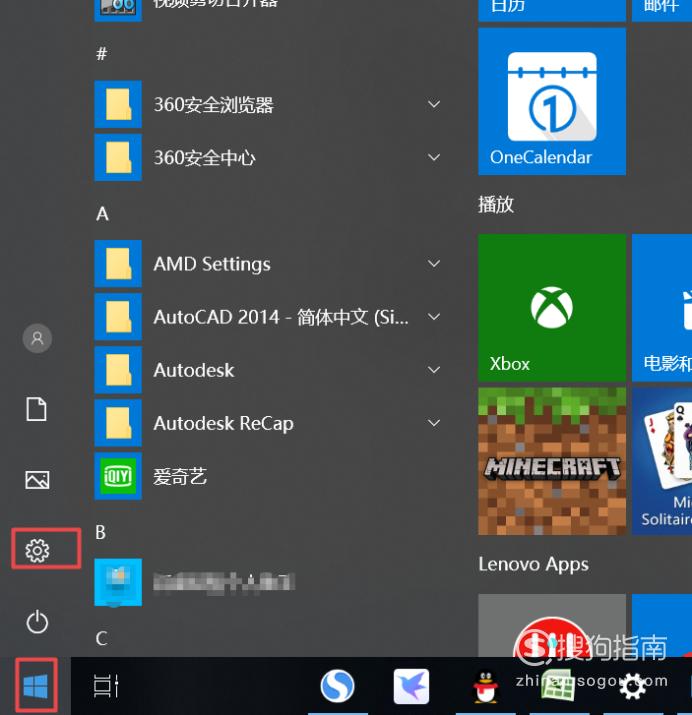Launch Sogou browser from the taskbar
692x715 pixels.
click(x=337, y=686)
